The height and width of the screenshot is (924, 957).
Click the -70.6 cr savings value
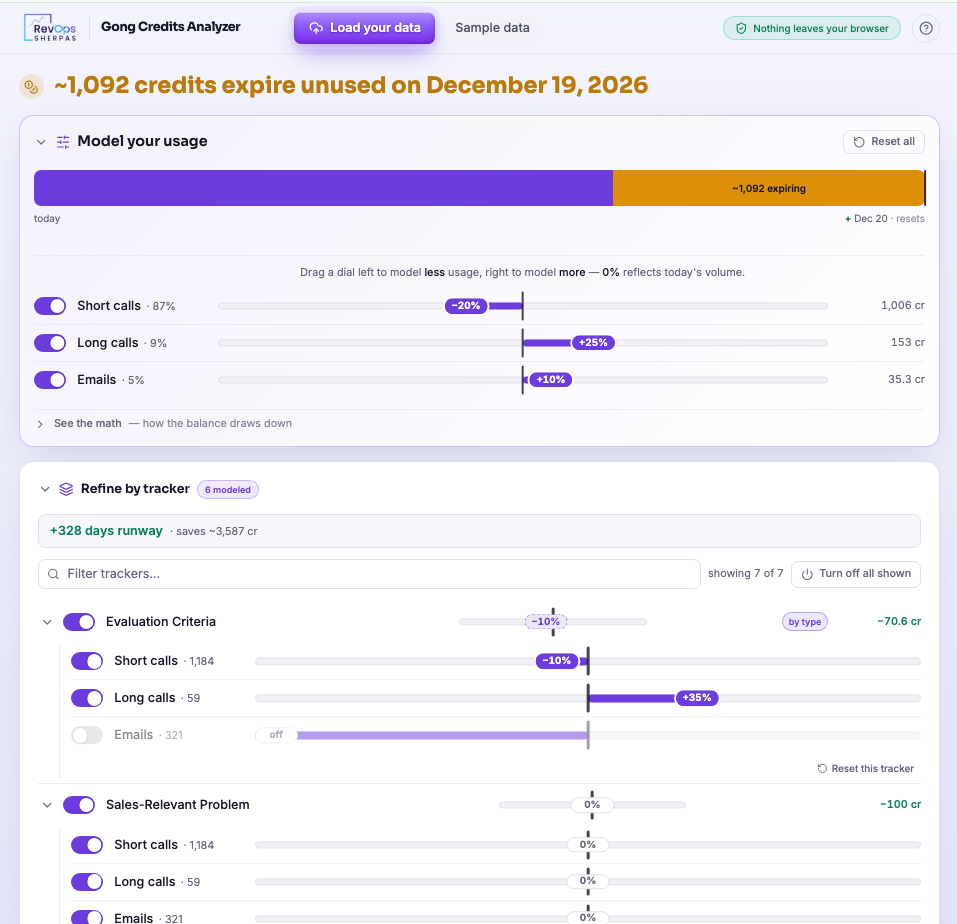pyautogui.click(x=898, y=621)
